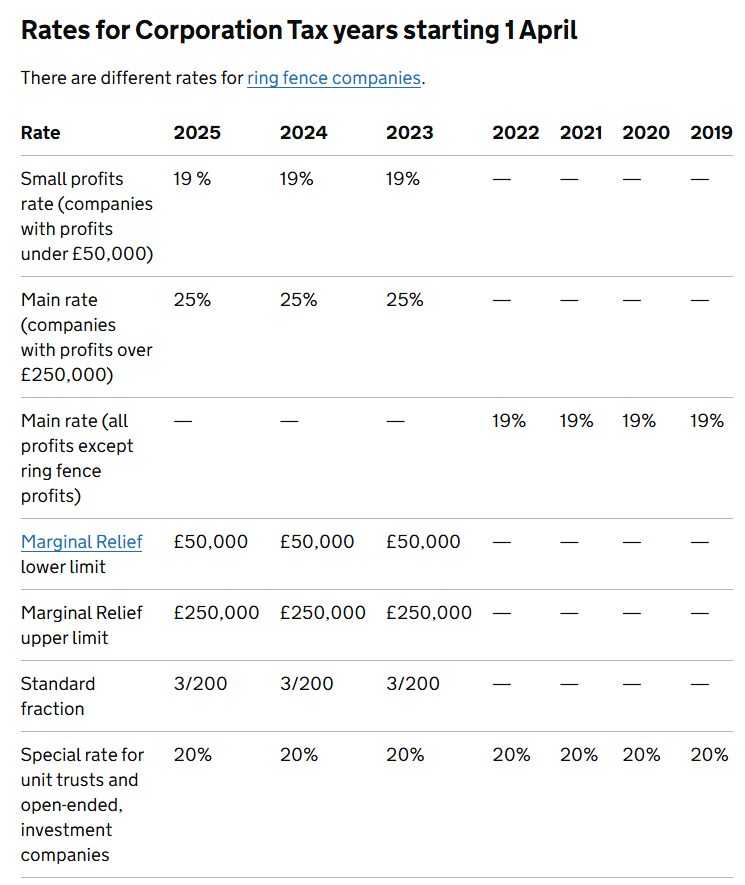Click the Rate column header
The height and width of the screenshot is (885, 745).
(x=40, y=133)
